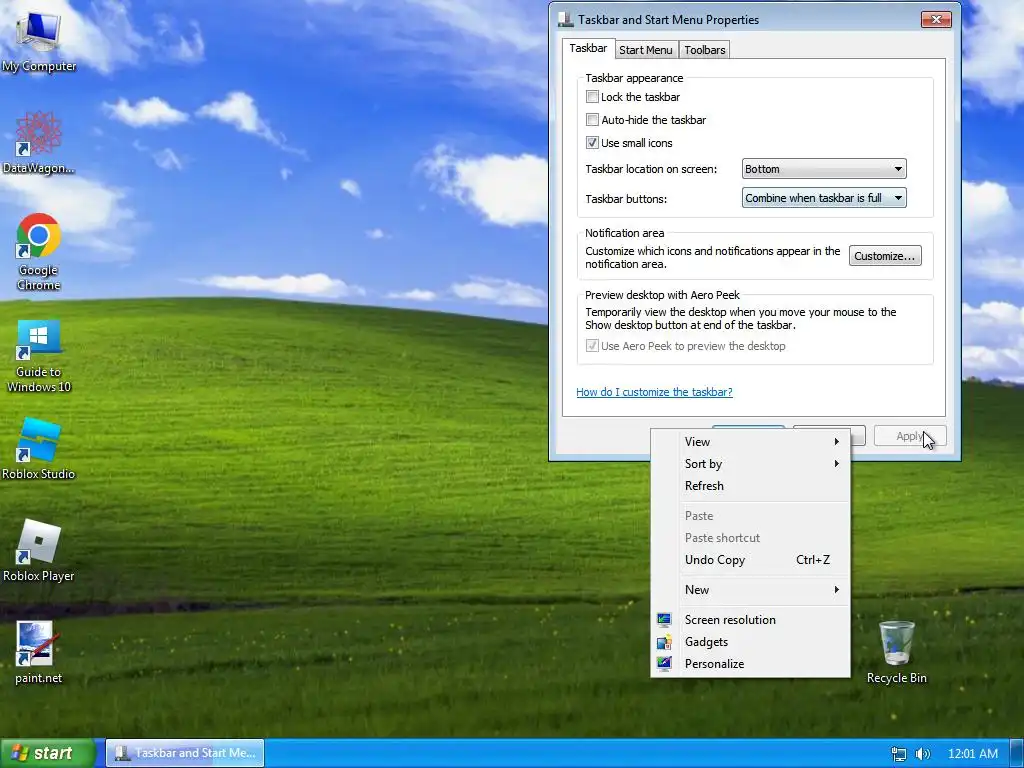Click the Screen resolution monitor icon

664,620
